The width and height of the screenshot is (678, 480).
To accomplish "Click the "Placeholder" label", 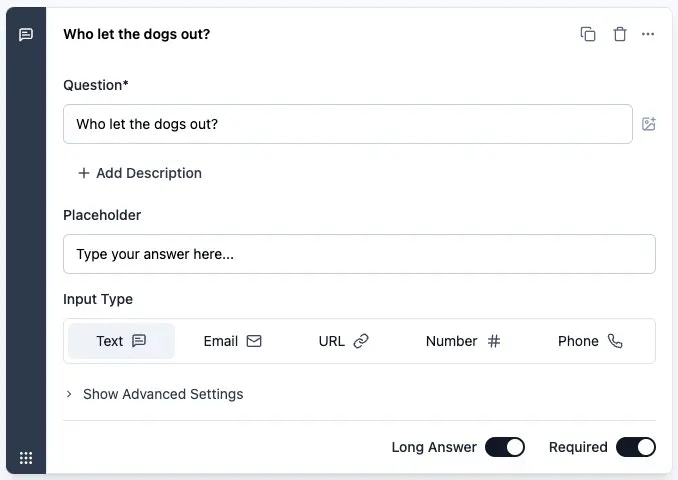I will 102,215.
